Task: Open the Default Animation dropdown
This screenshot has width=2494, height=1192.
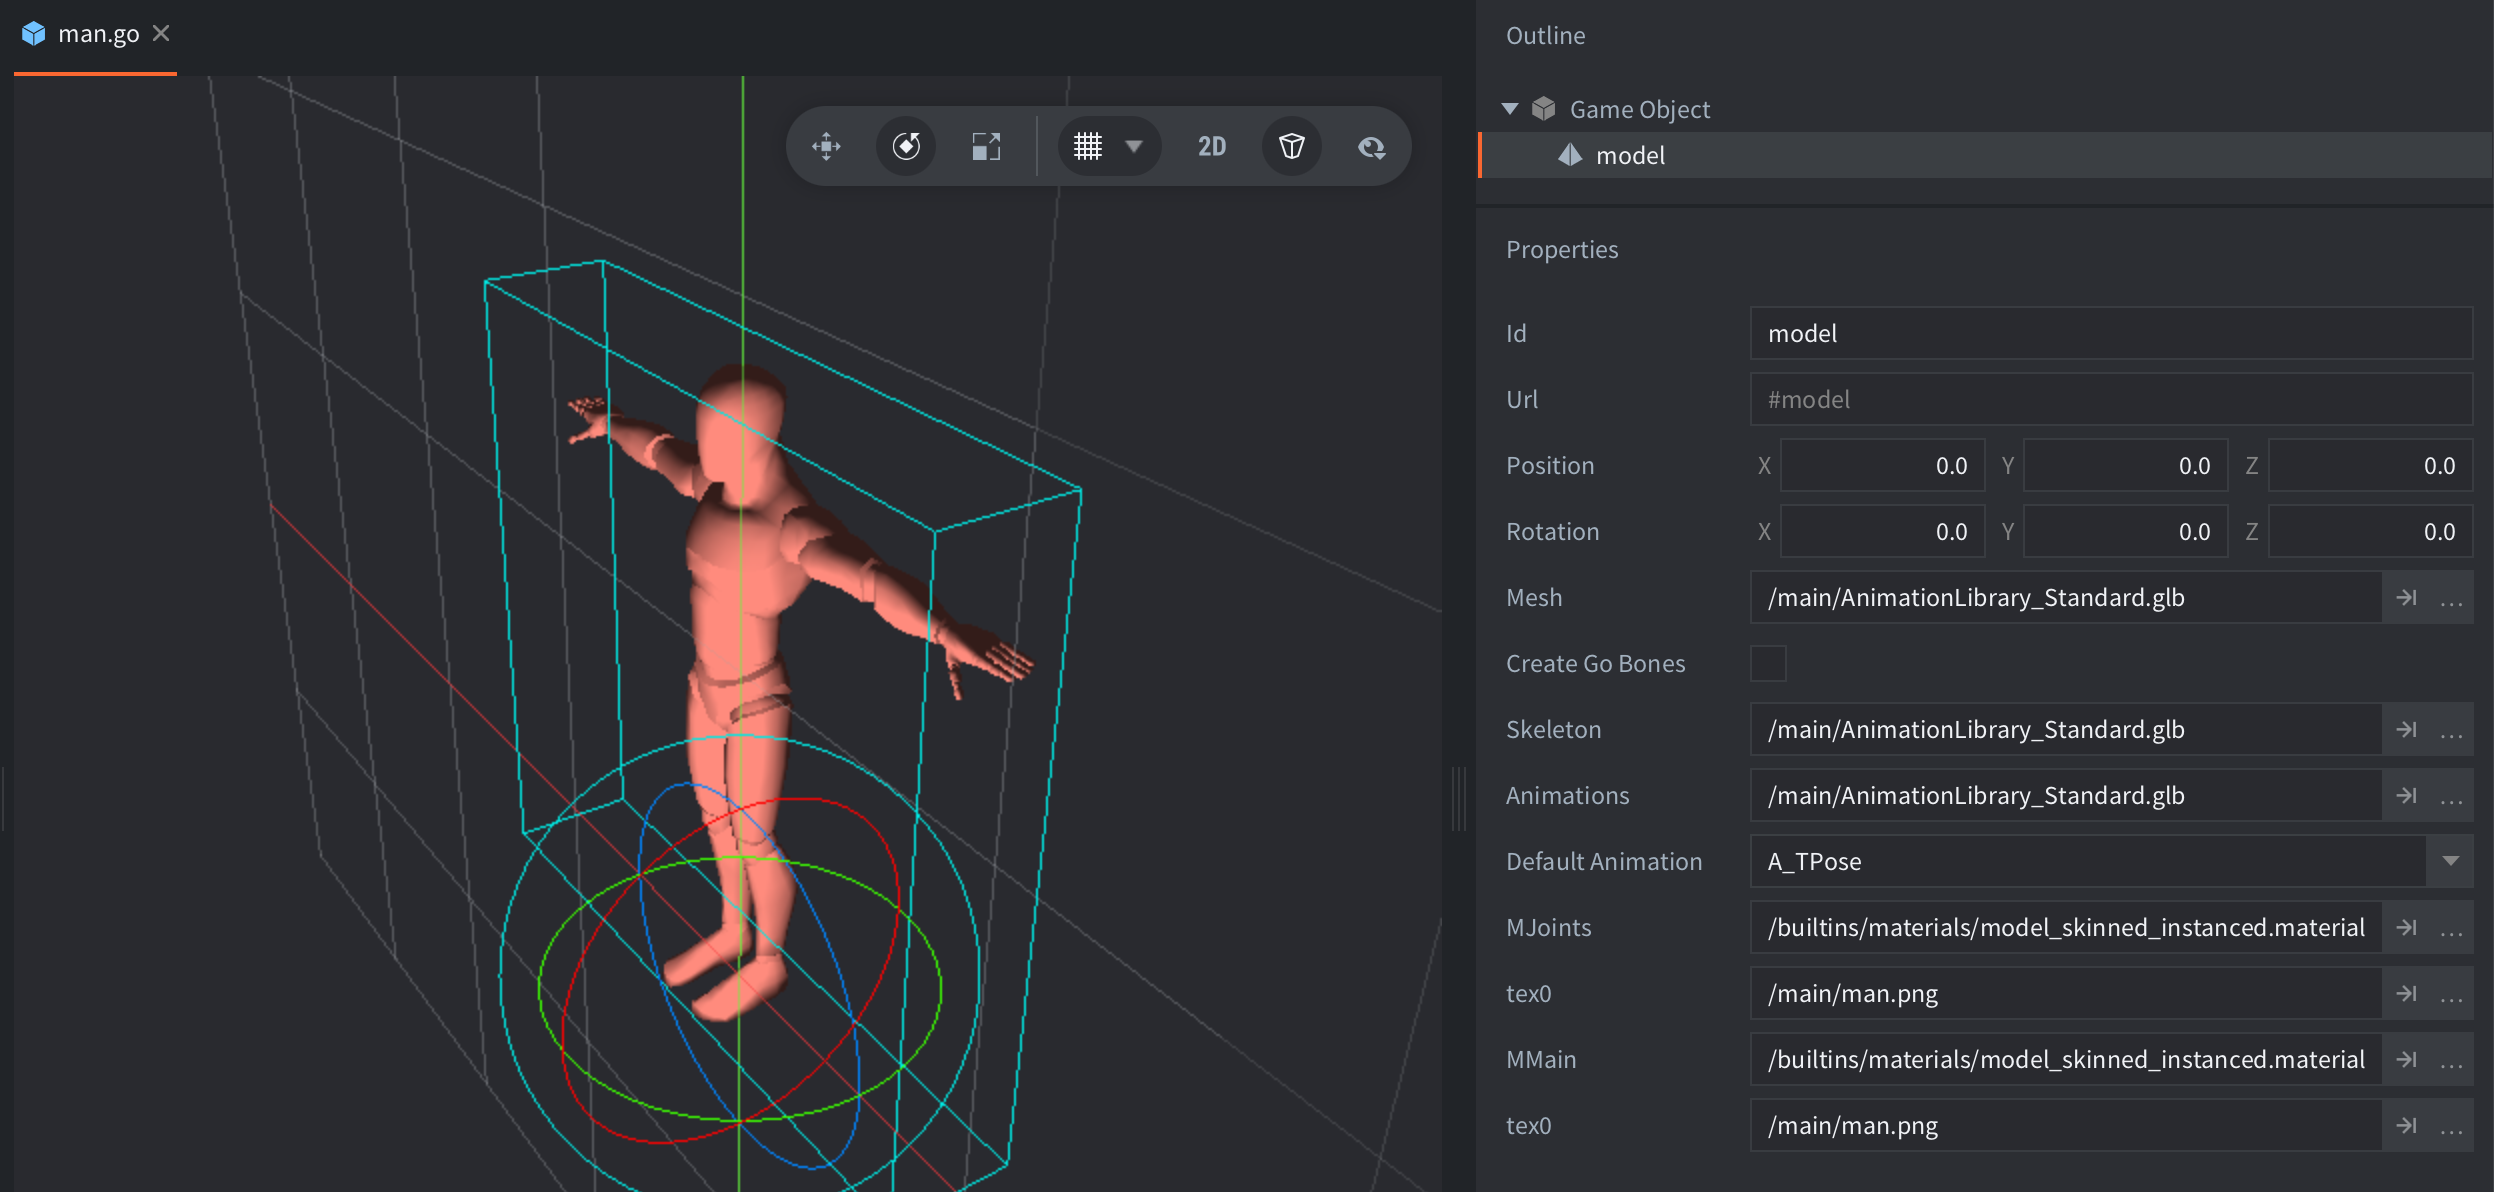Action: 2450,862
